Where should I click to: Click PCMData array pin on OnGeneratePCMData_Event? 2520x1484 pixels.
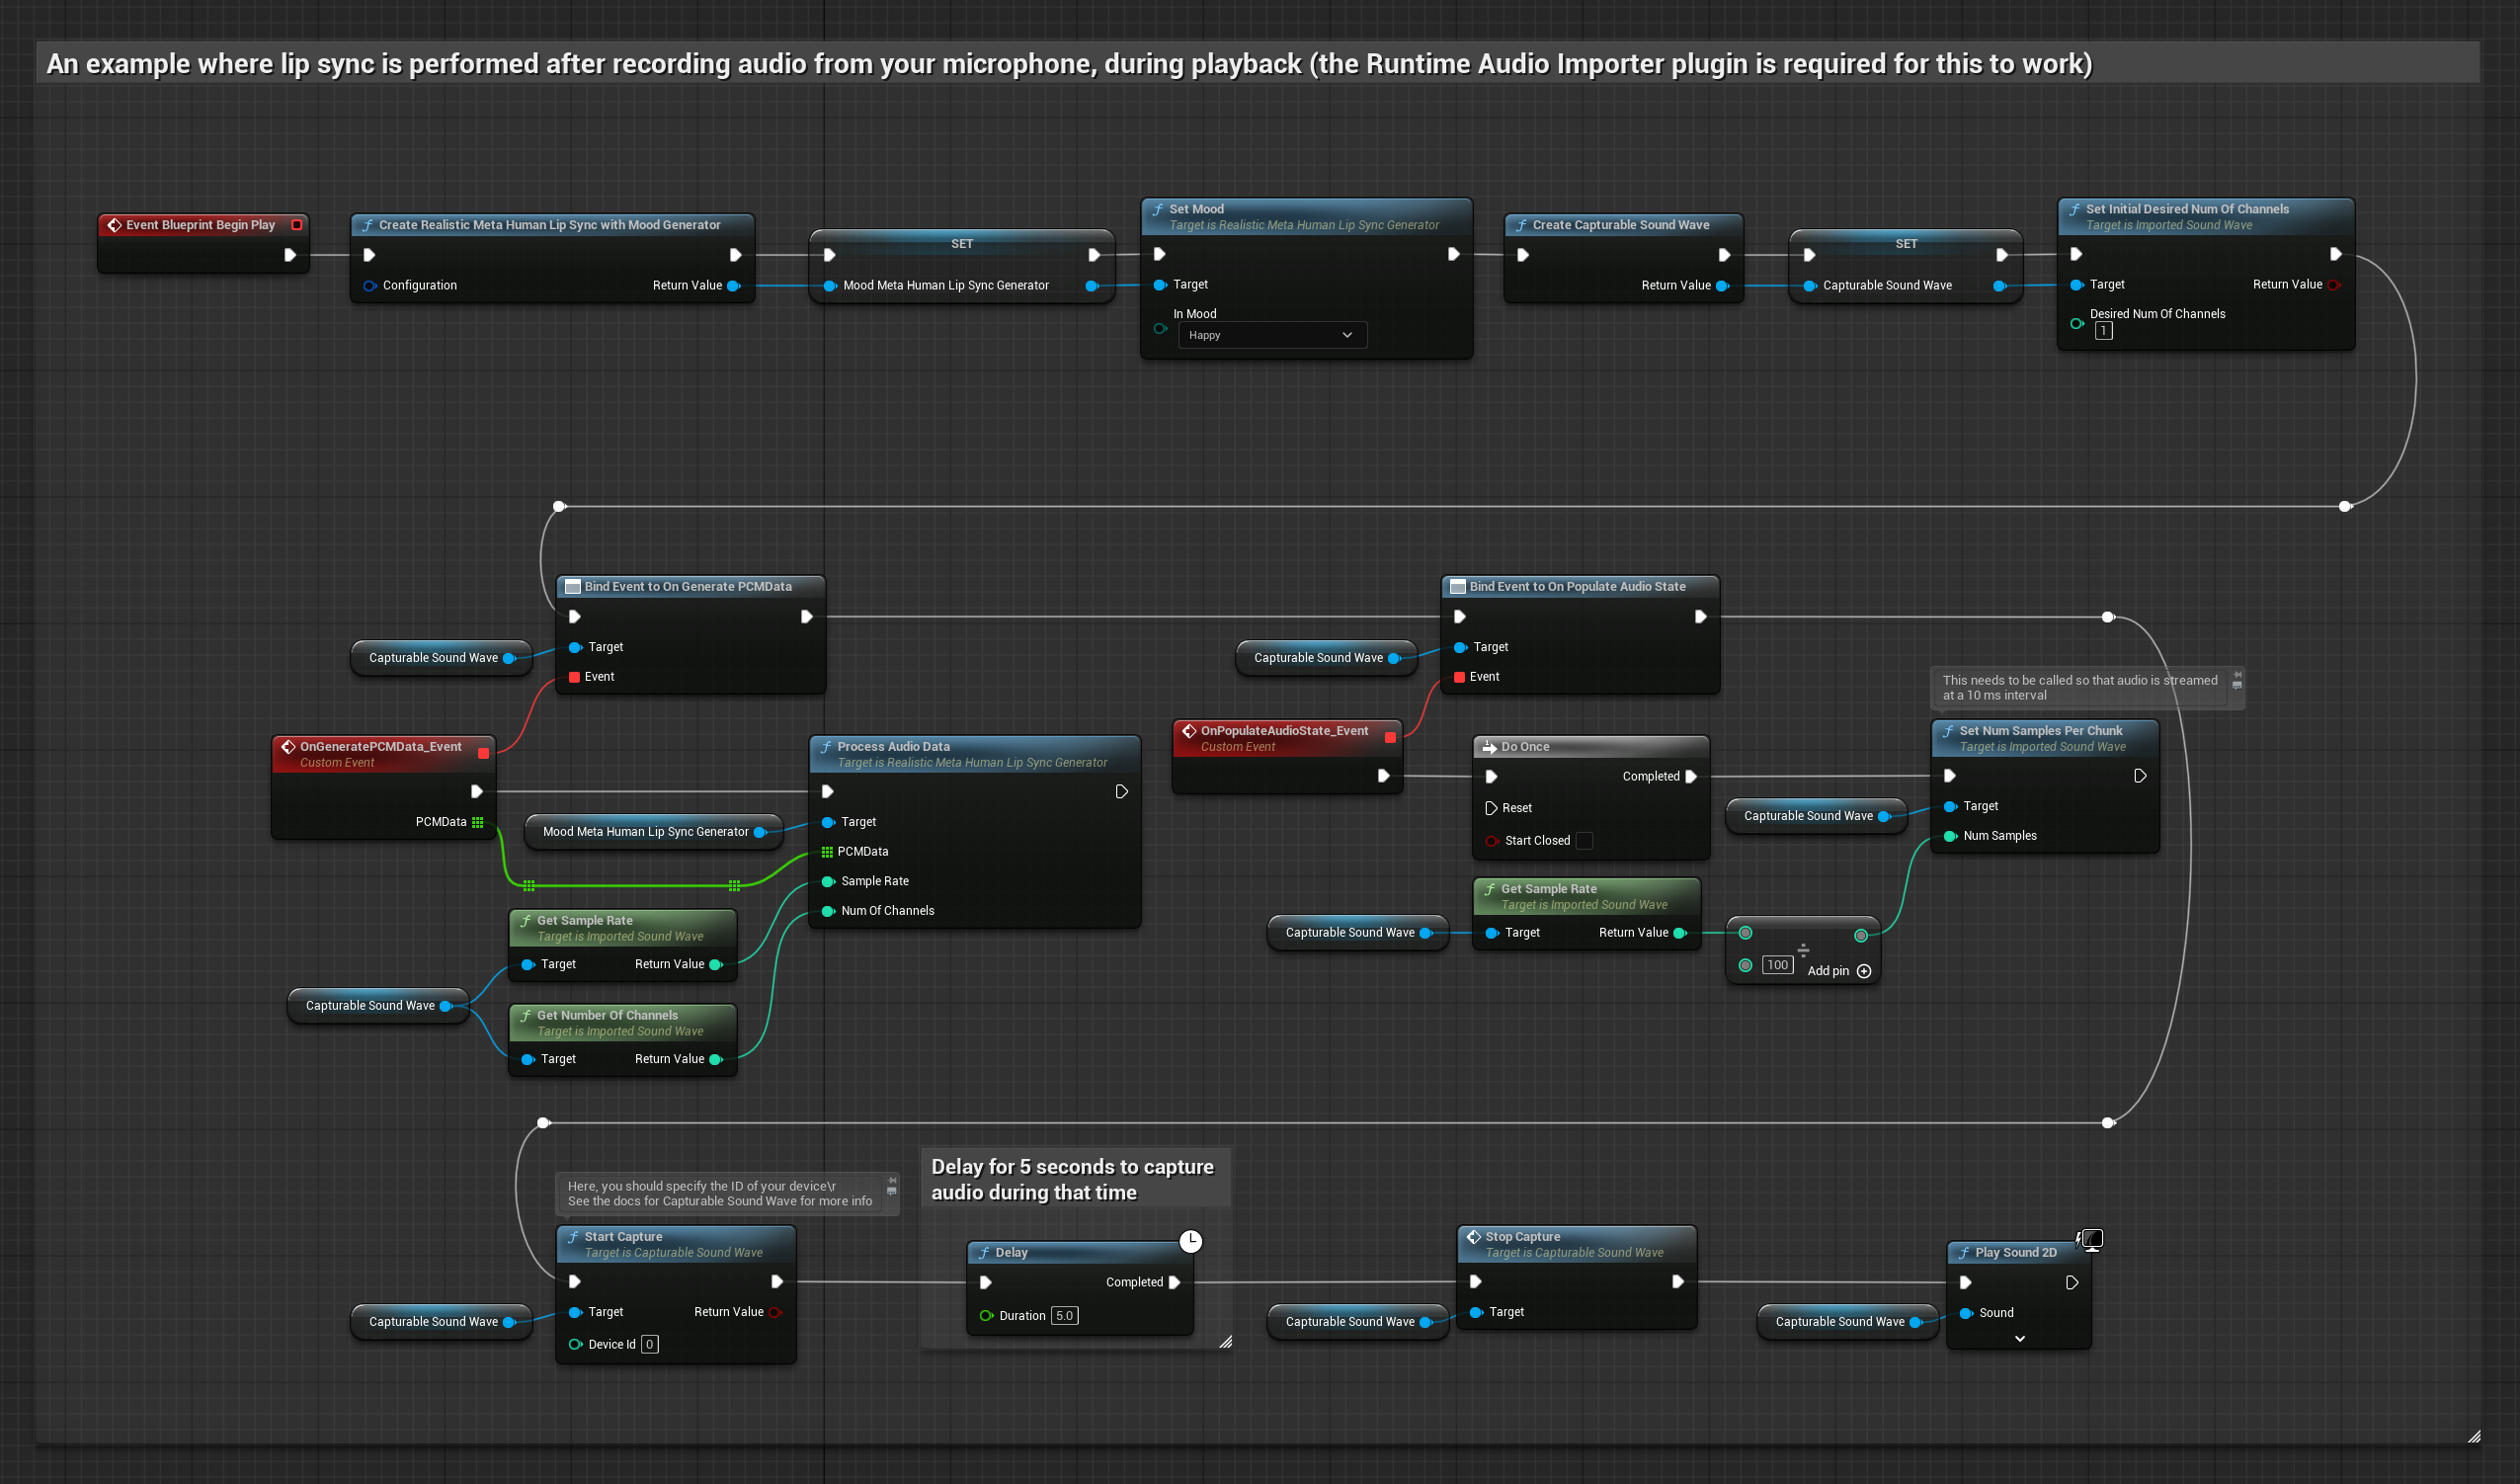pos(477,822)
